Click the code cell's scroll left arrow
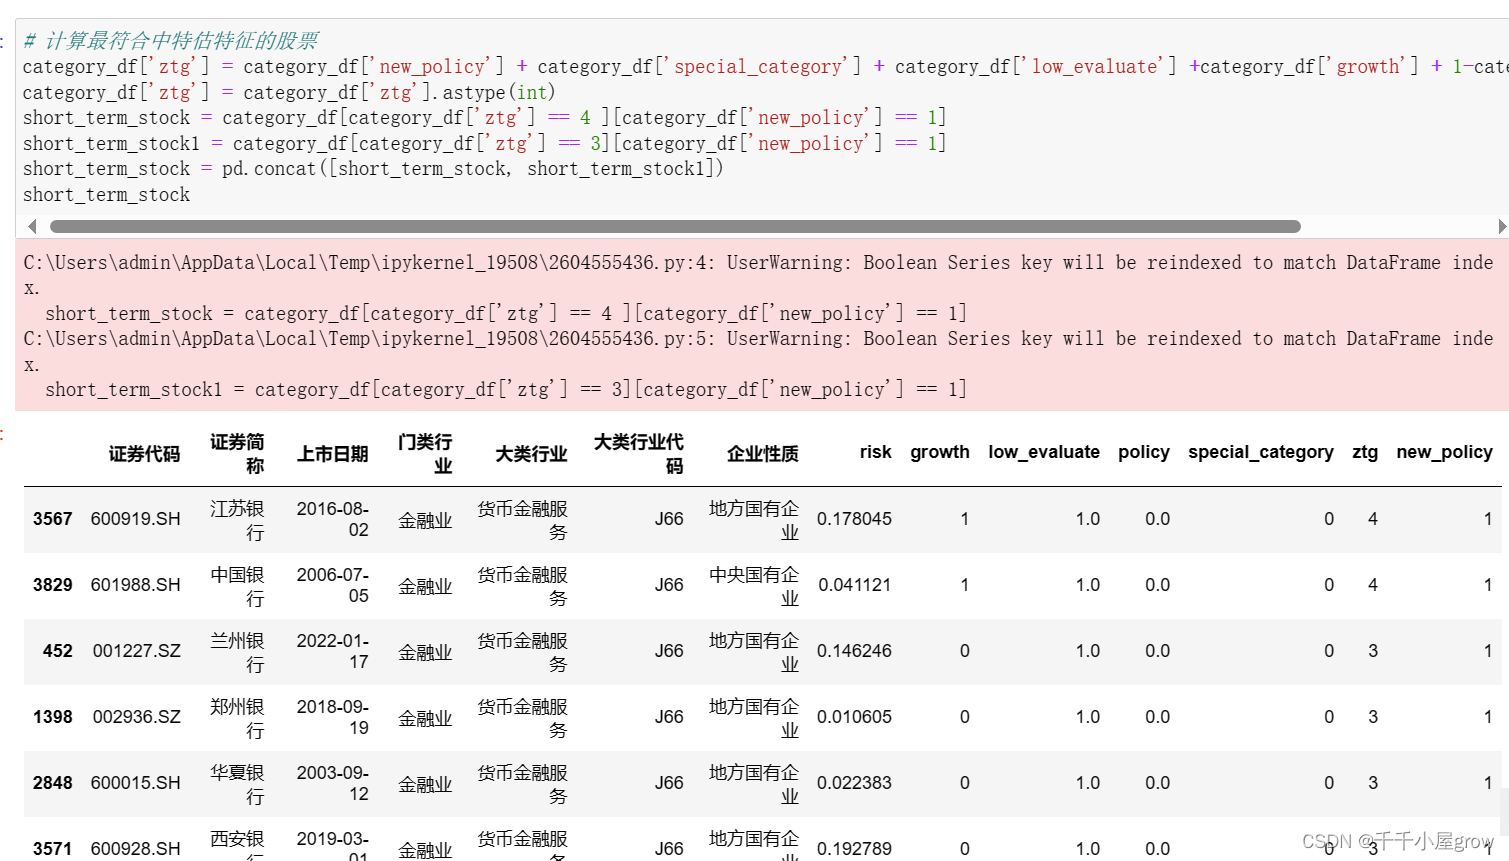The height and width of the screenshot is (861, 1509). (32, 226)
